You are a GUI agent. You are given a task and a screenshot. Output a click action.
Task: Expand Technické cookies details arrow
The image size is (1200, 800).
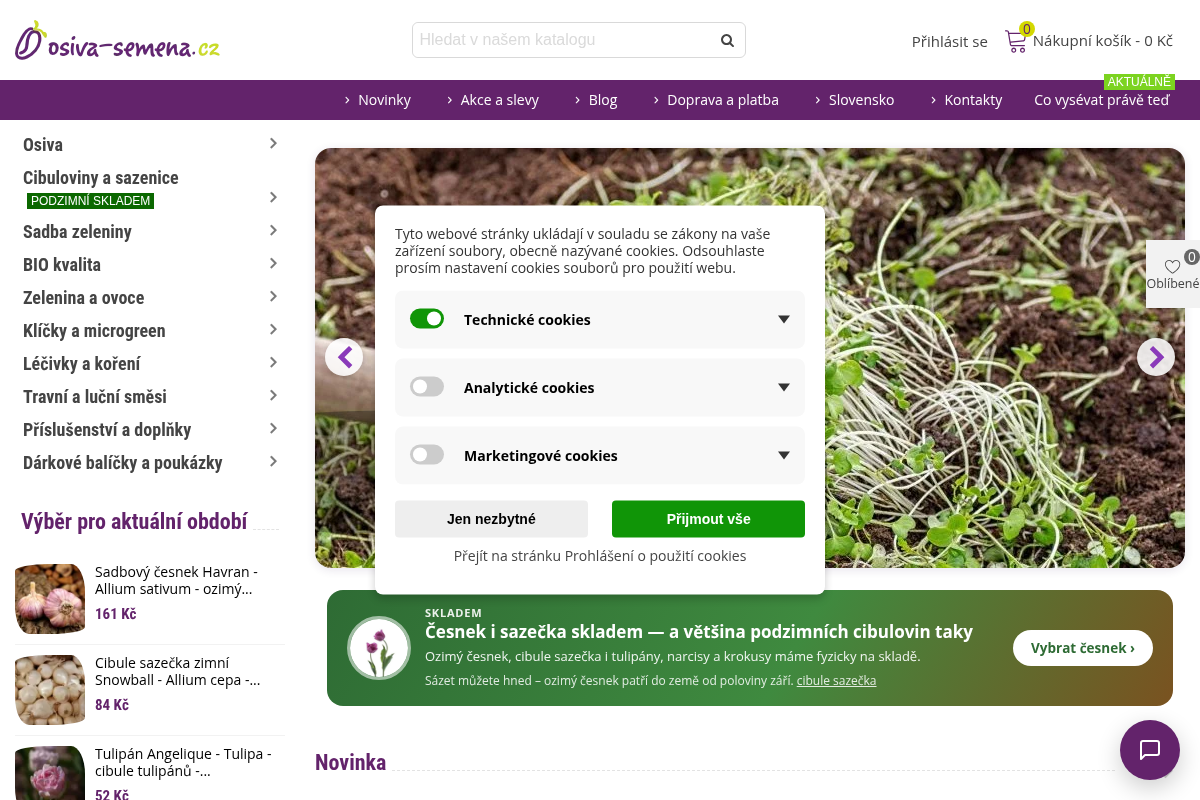tap(784, 320)
